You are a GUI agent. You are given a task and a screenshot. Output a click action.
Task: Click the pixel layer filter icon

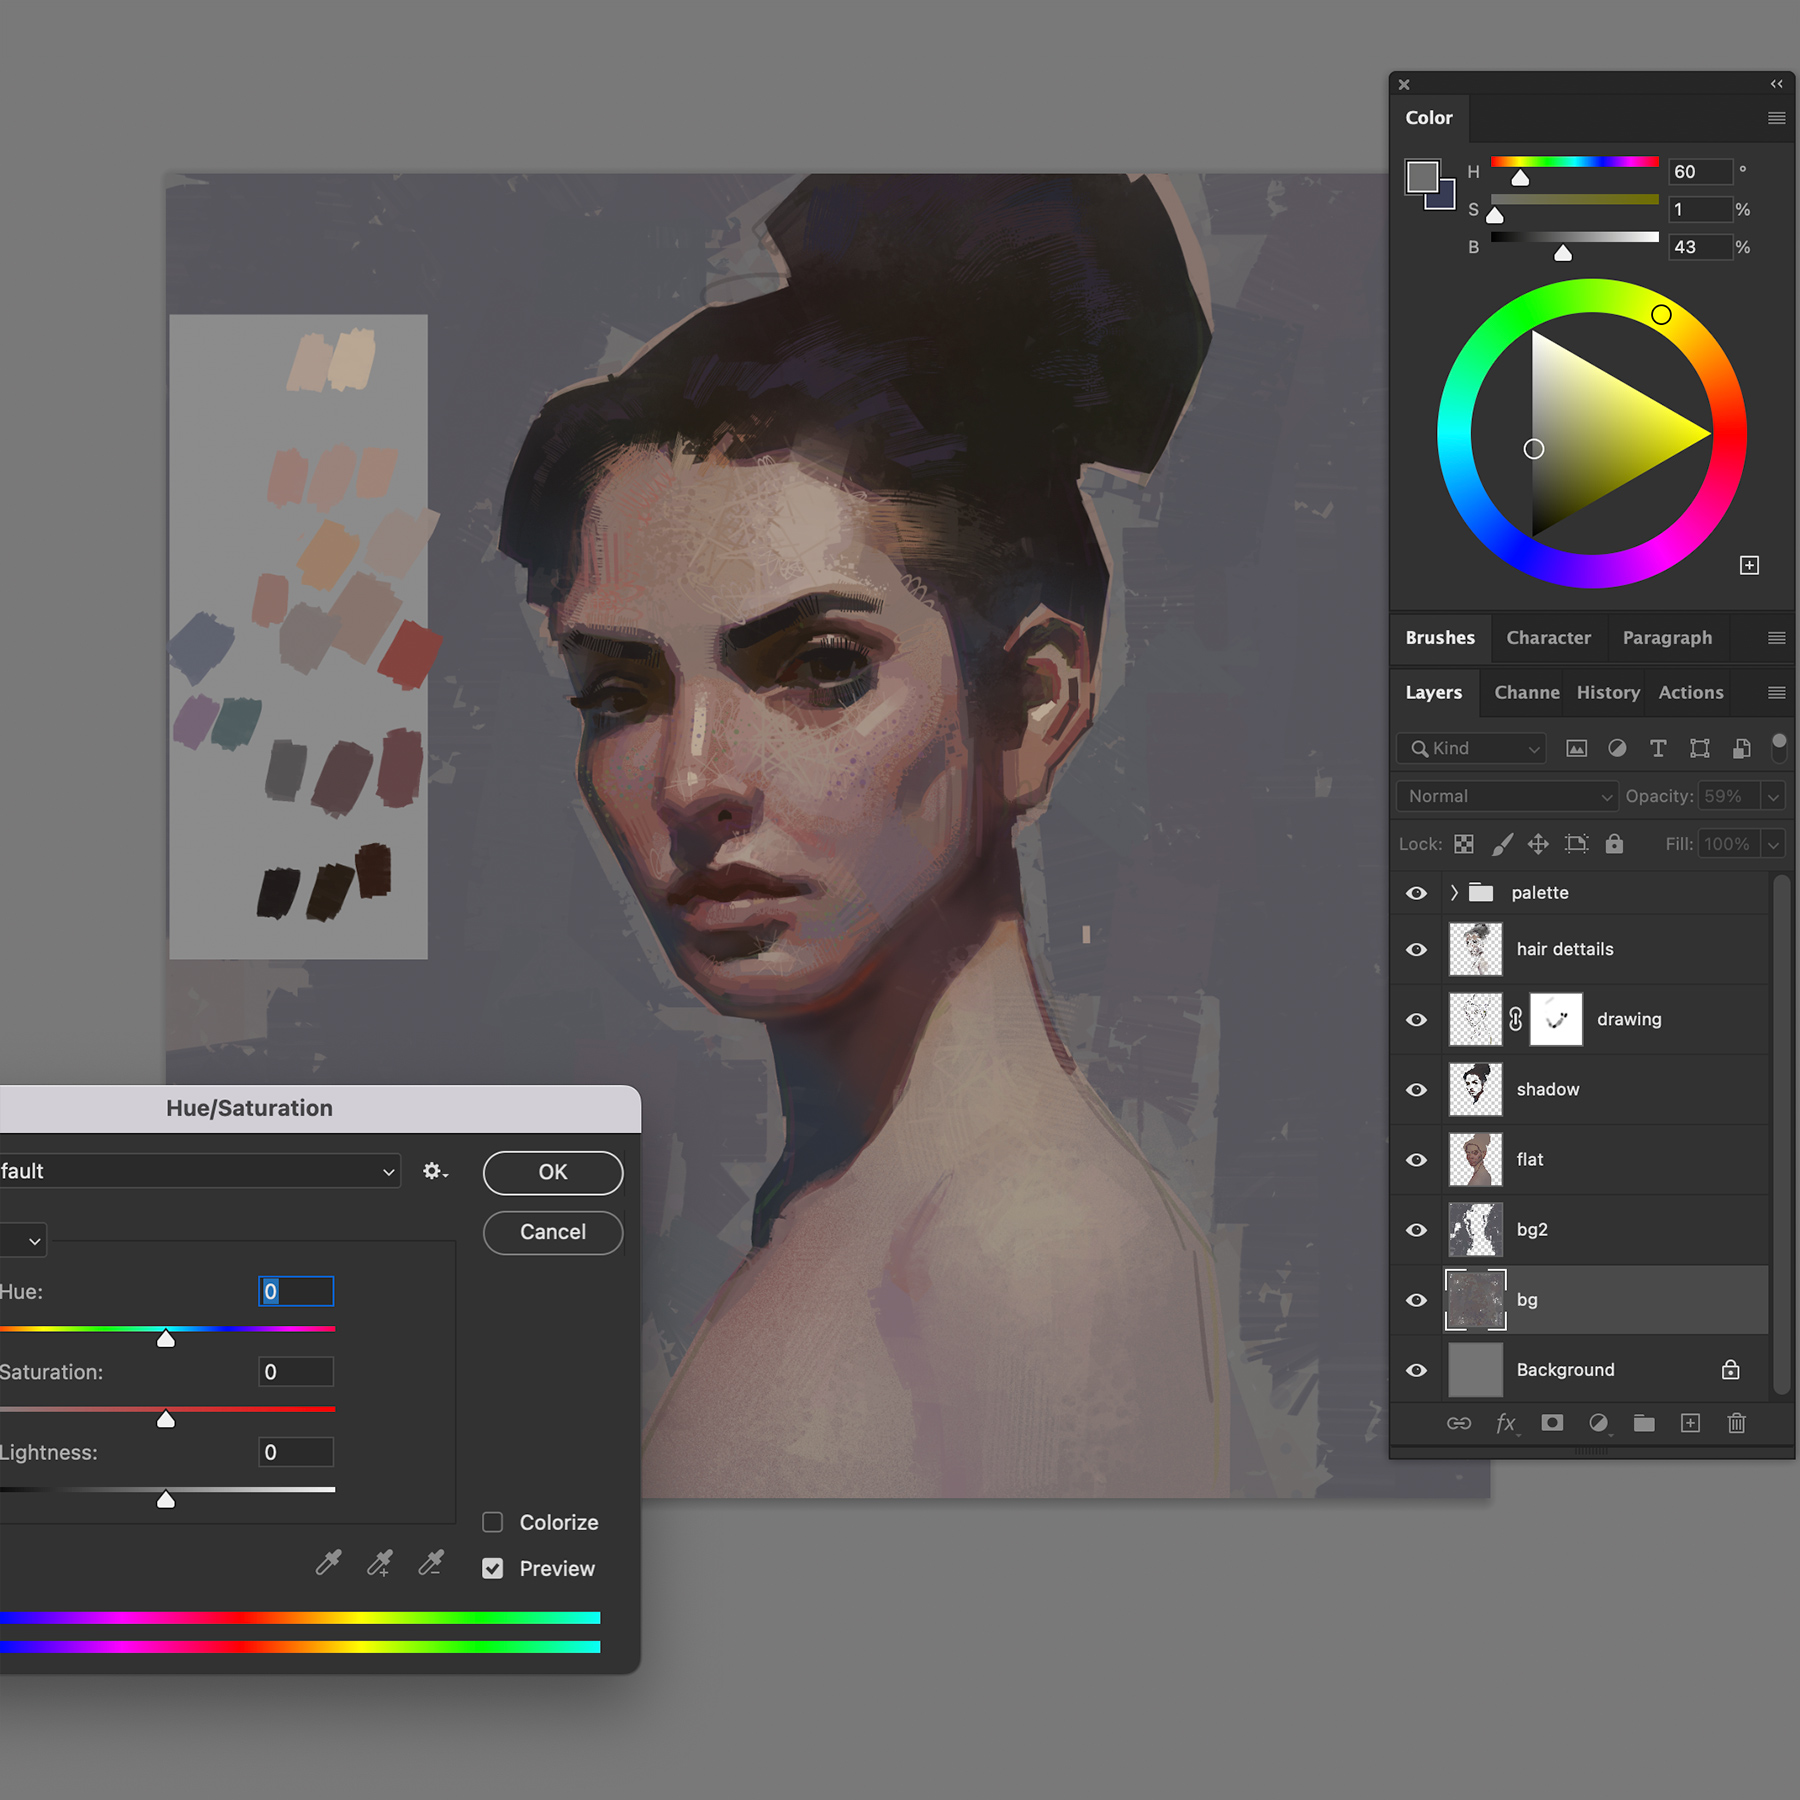click(1576, 748)
